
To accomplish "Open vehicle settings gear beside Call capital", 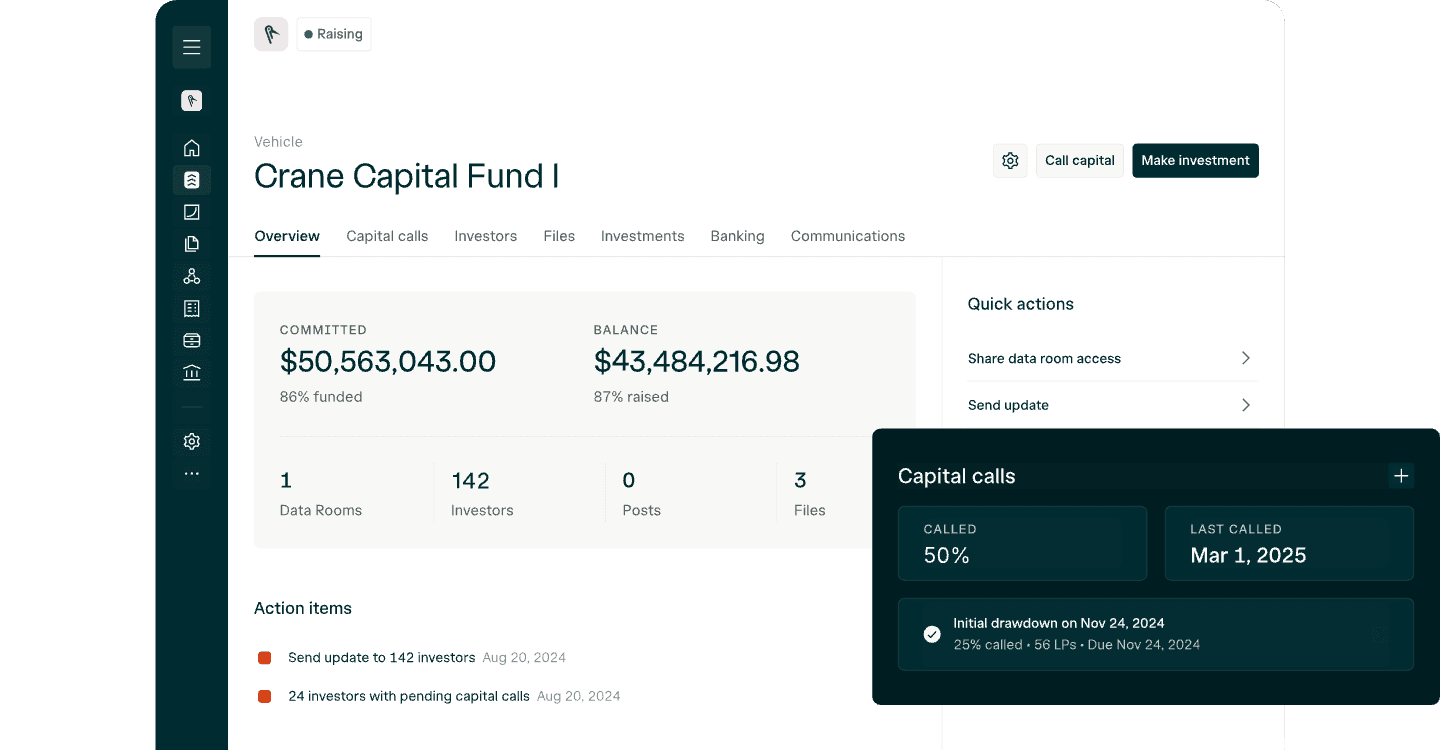I will pyautogui.click(x=1010, y=161).
